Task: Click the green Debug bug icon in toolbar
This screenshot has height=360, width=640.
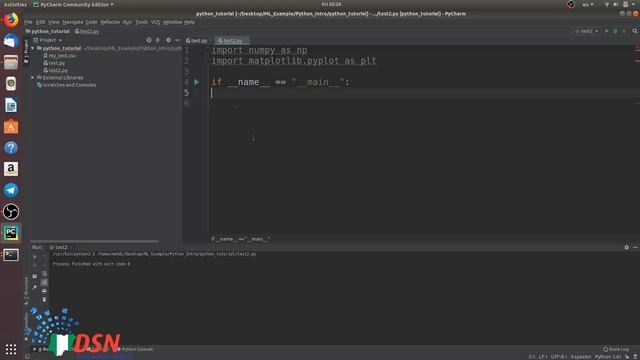Action: (615, 31)
